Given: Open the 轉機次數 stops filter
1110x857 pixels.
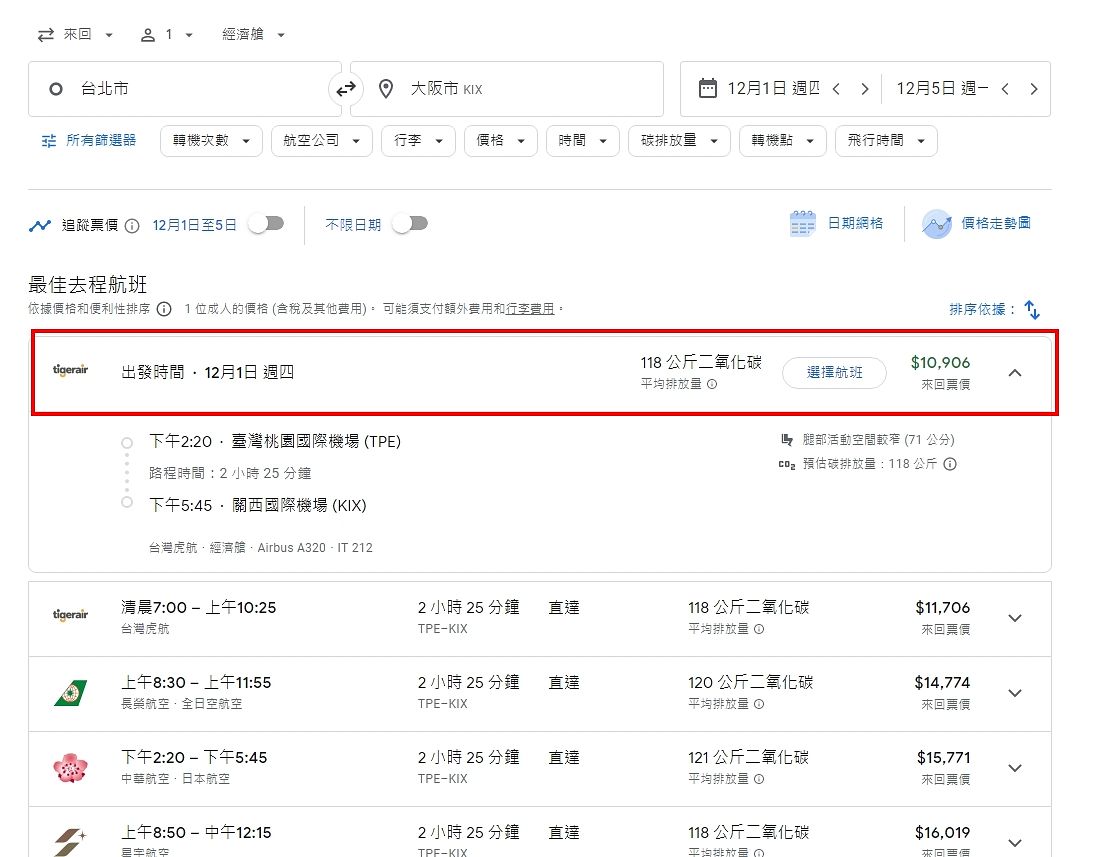Looking at the screenshot, I should [211, 141].
